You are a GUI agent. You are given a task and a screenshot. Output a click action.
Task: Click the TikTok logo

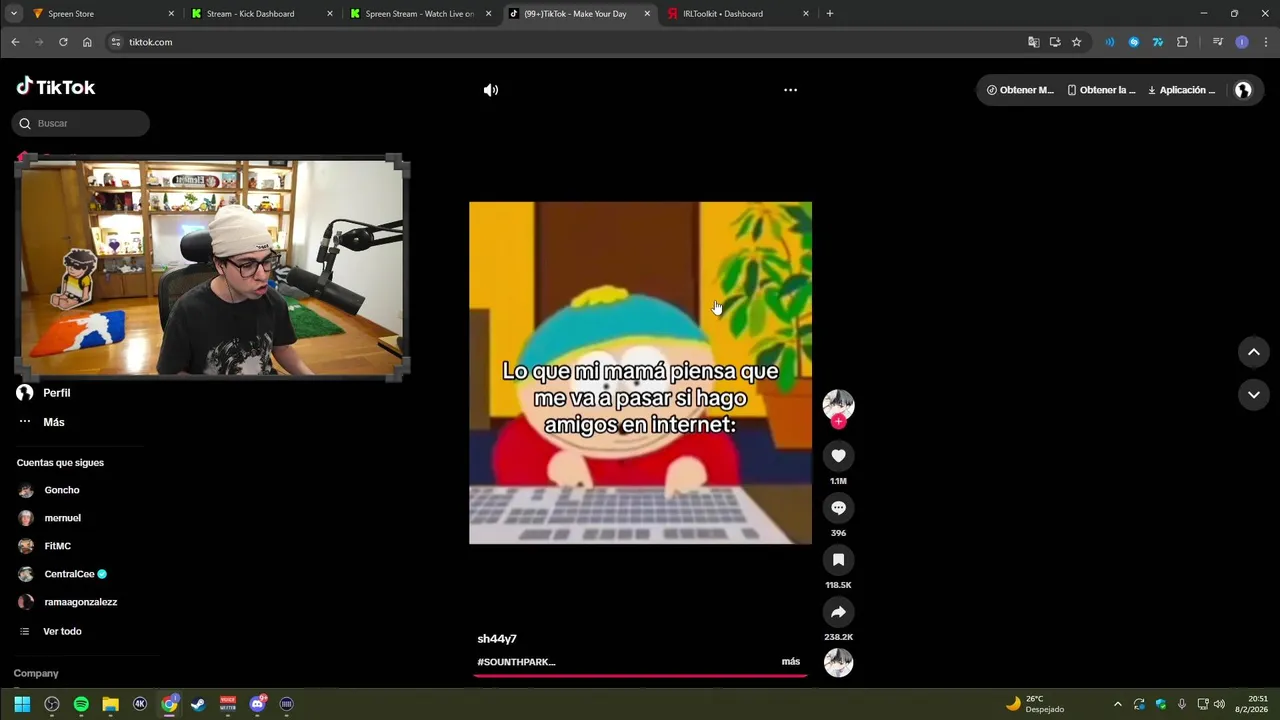[56, 87]
